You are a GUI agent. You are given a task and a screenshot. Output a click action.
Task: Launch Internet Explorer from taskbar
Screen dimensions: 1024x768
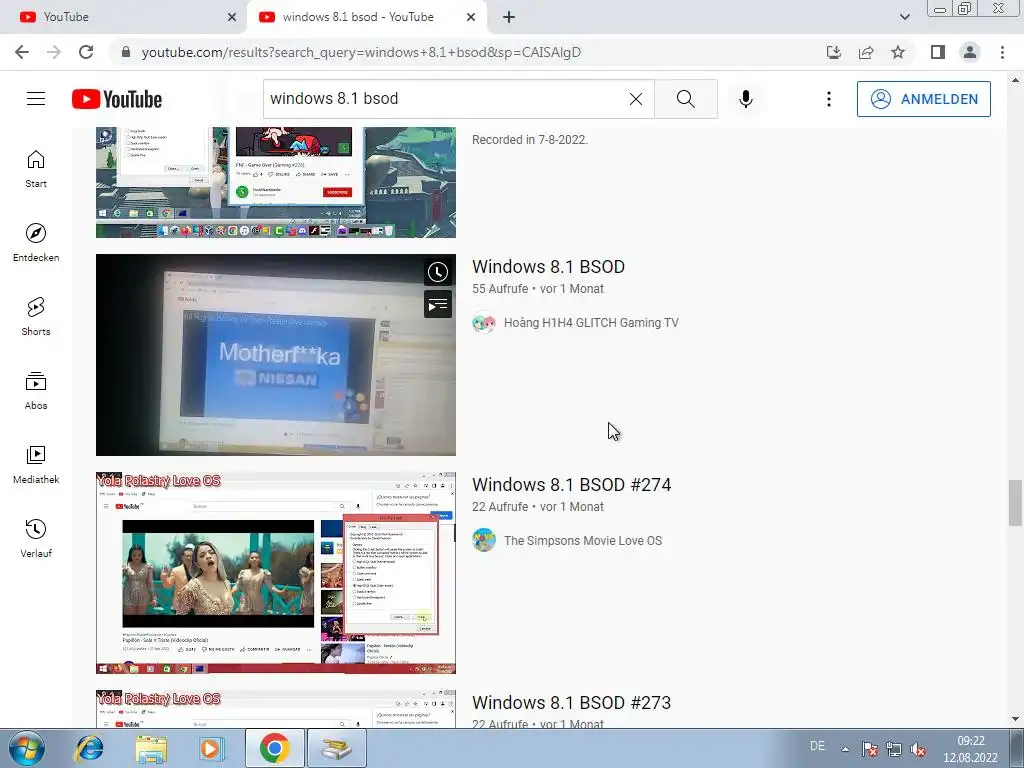tap(89, 748)
